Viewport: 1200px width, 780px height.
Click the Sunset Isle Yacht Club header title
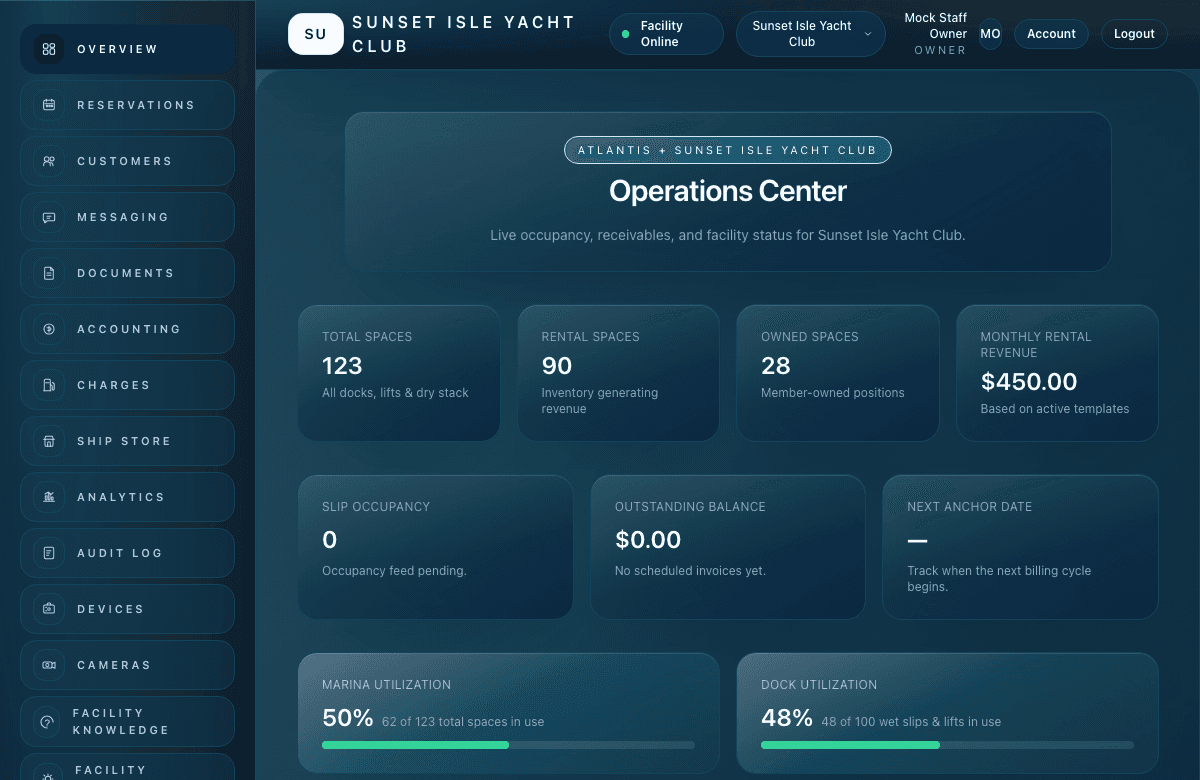(x=464, y=34)
